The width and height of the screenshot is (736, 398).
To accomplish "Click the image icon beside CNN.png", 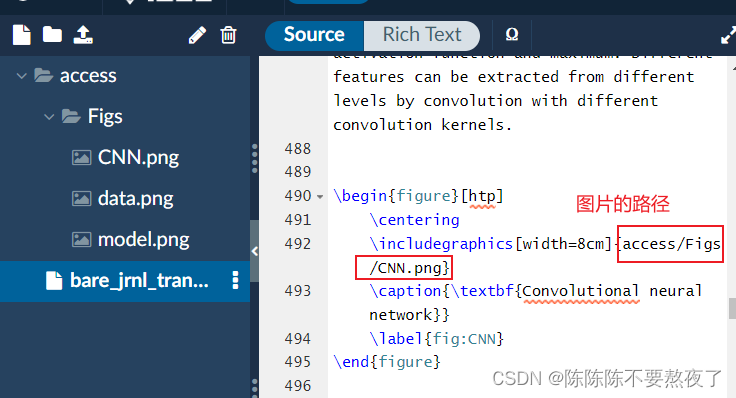I will (81, 157).
